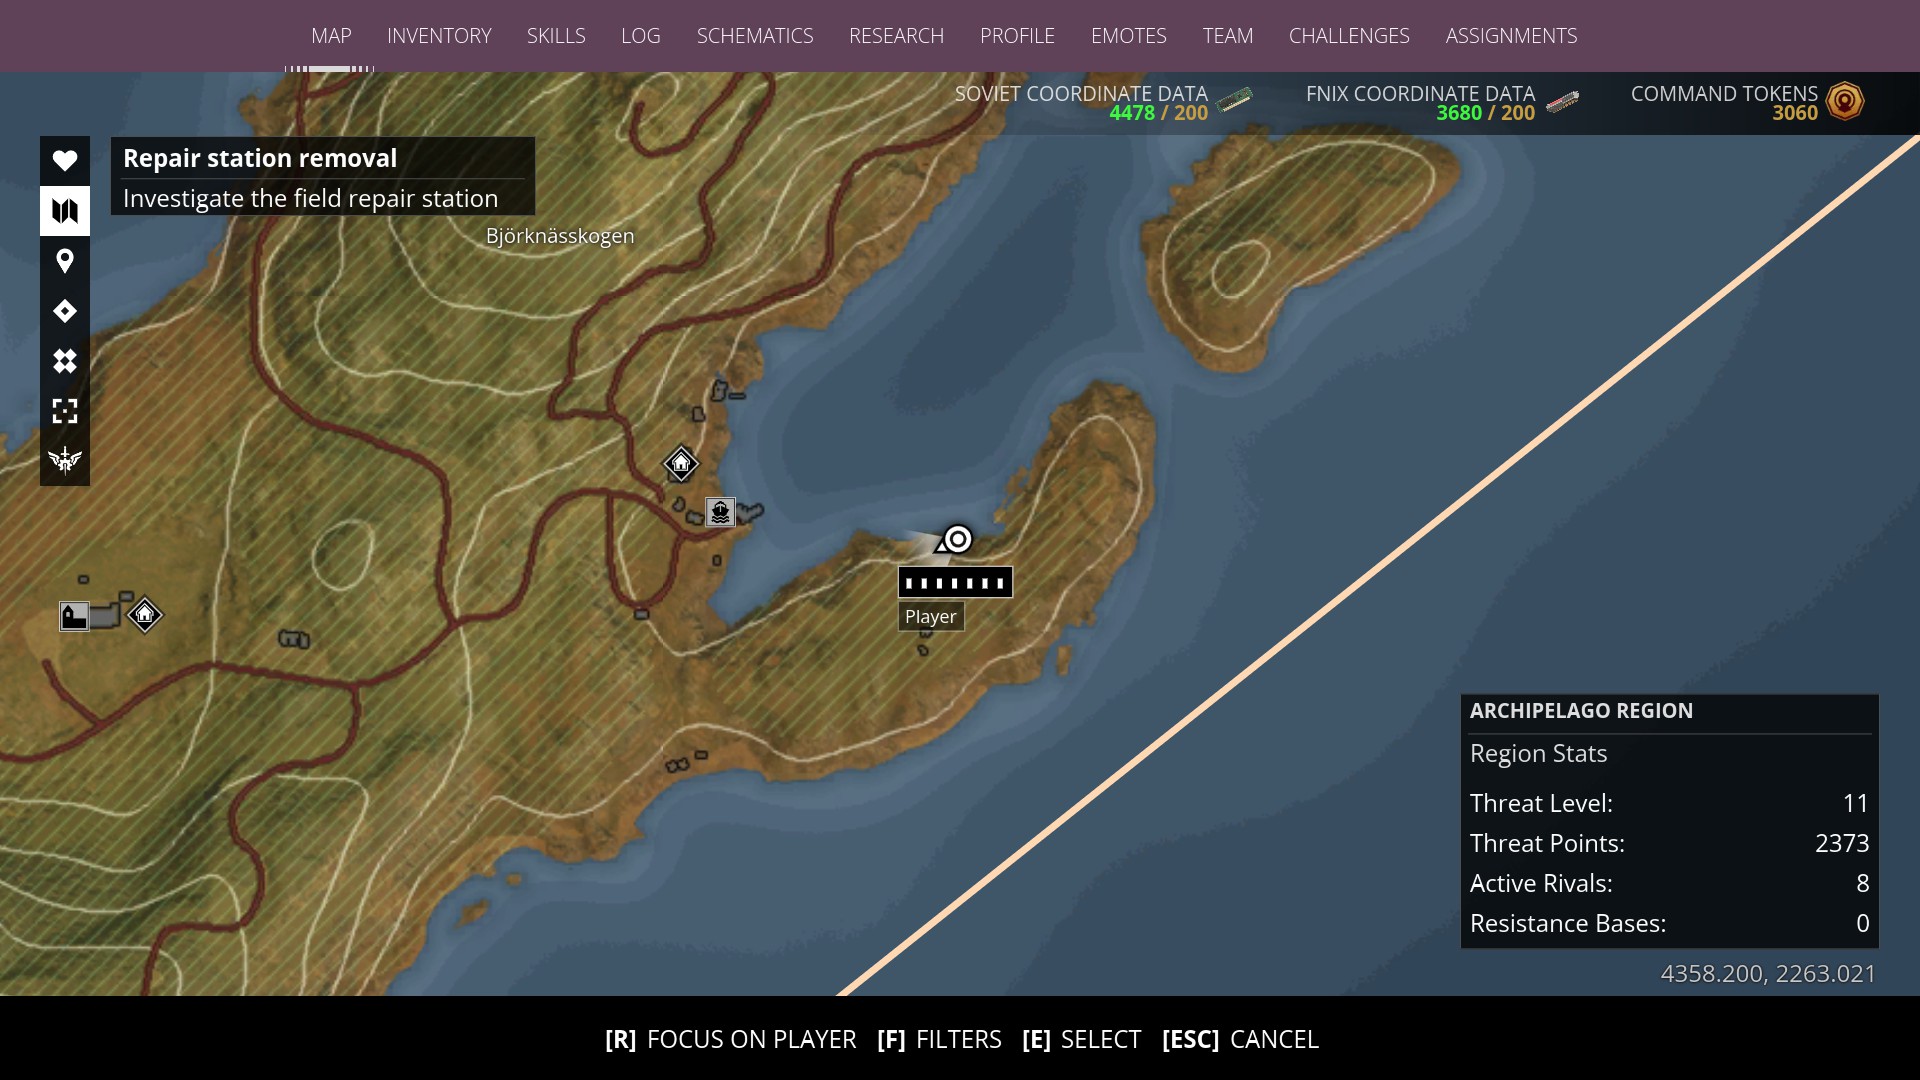Select the frame brackets sidebar icon
Viewport: 1920px width, 1080px height.
[x=65, y=411]
